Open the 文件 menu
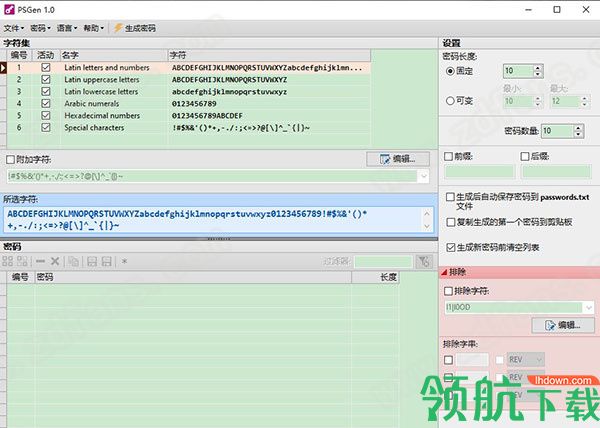600x428 pixels. [x=14, y=28]
